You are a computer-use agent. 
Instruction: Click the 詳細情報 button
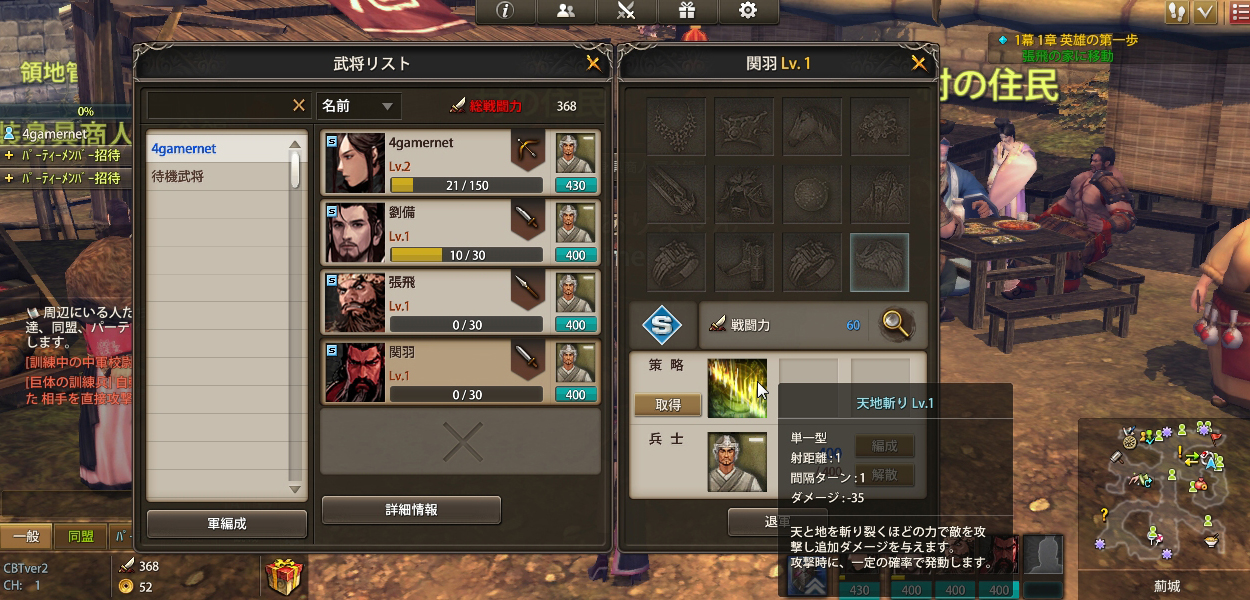[411, 509]
